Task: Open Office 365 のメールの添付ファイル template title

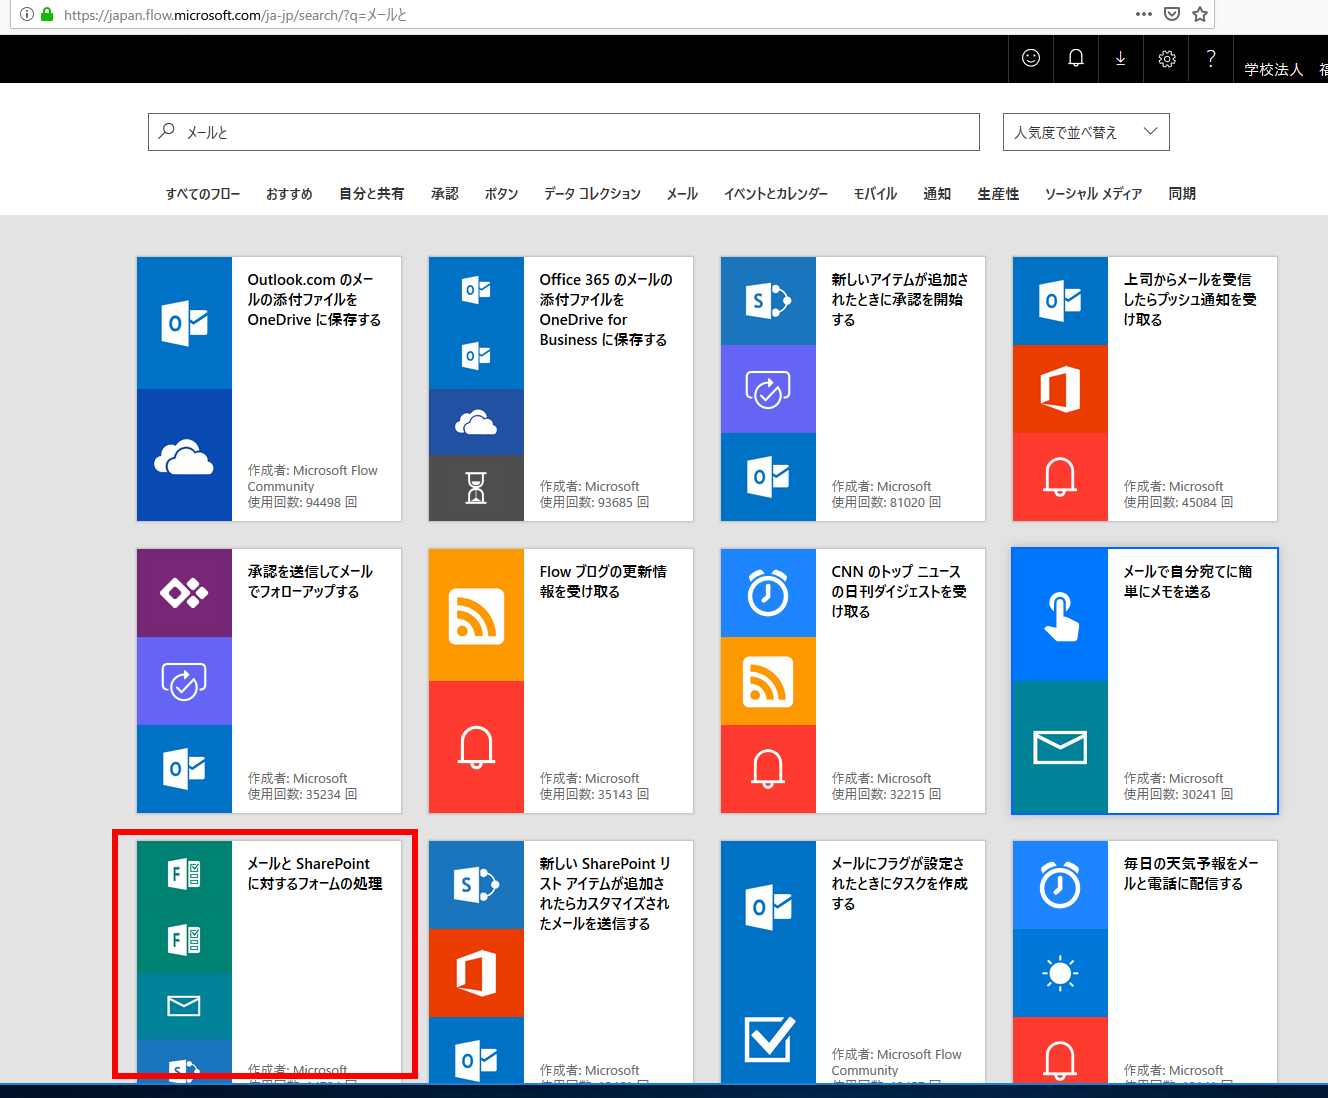Action: (606, 310)
